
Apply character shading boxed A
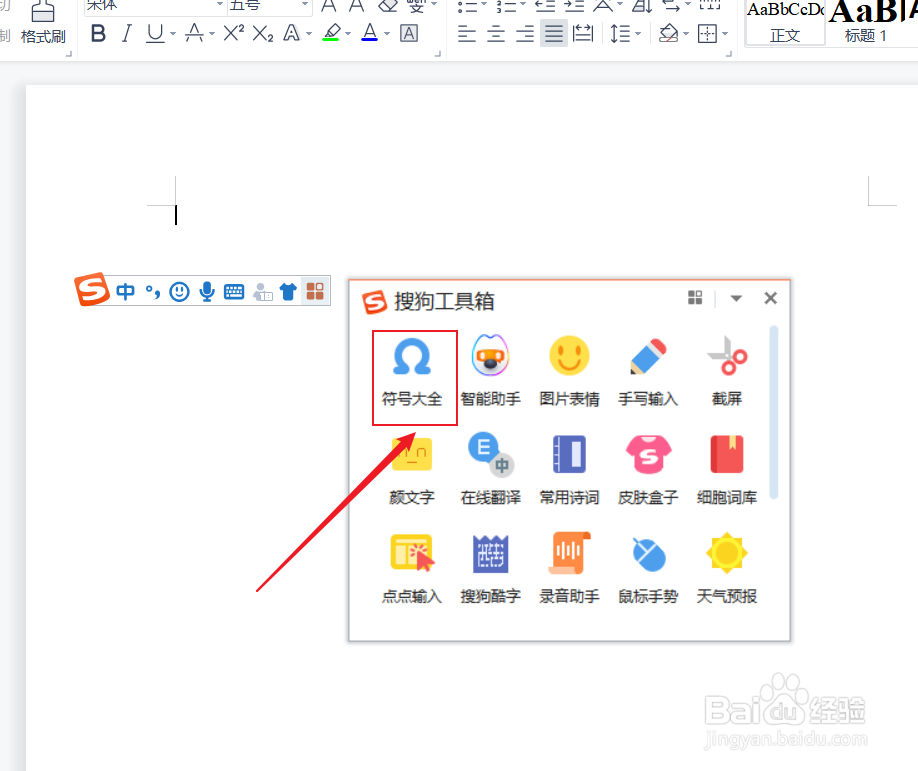(x=409, y=34)
